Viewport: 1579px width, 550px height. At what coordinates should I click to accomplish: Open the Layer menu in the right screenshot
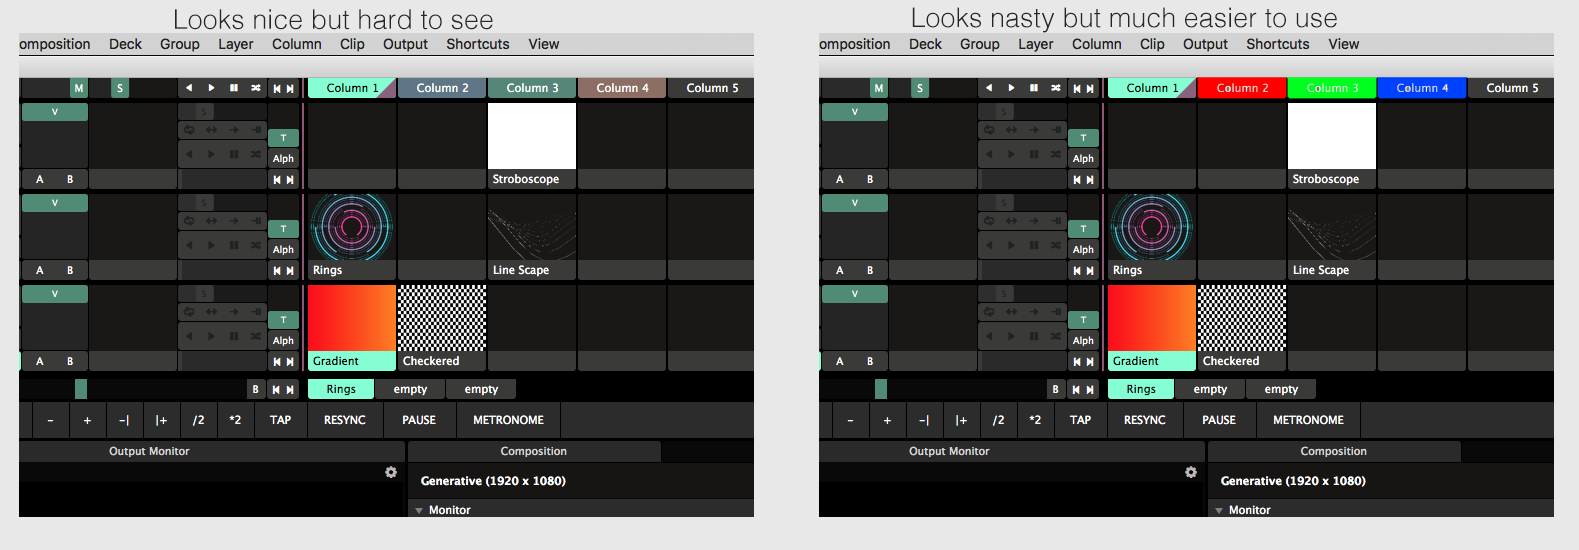point(1036,44)
